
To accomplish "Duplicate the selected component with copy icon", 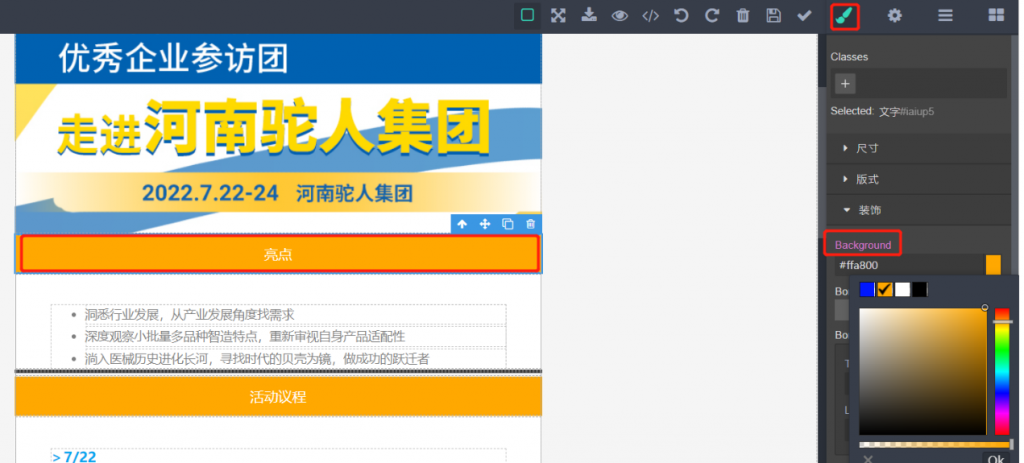I will (x=507, y=224).
